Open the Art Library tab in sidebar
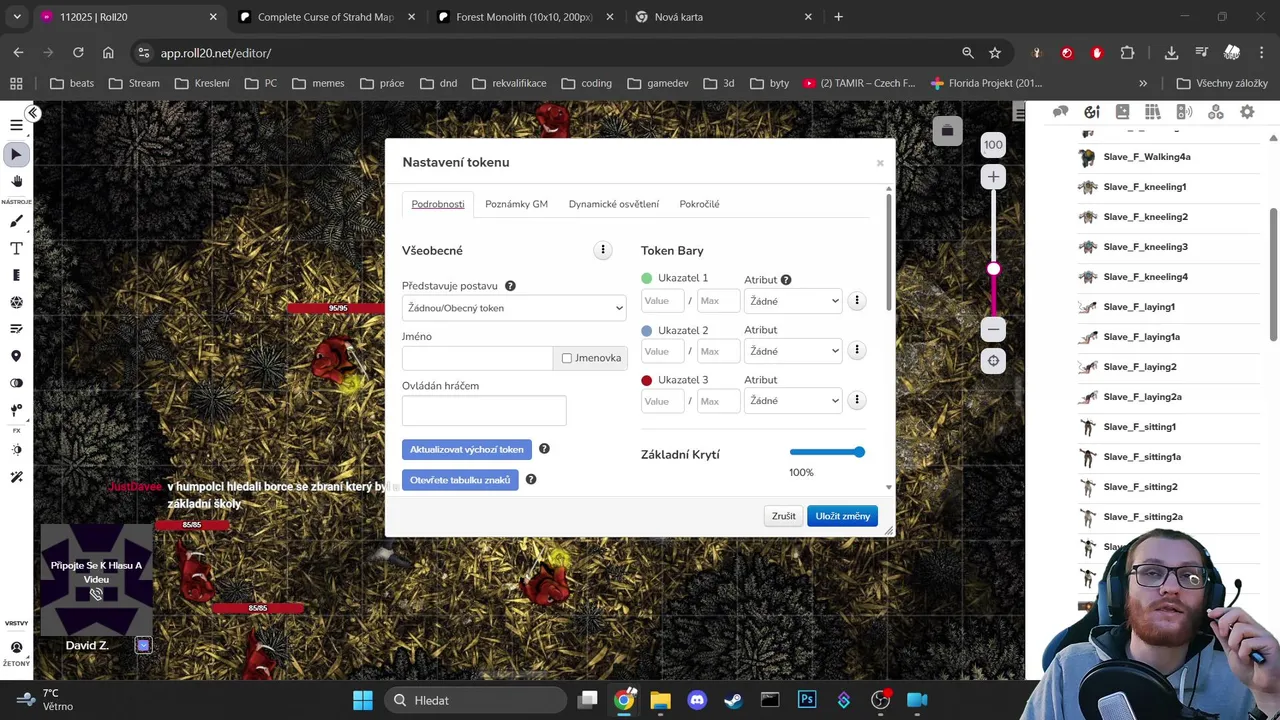This screenshot has height=720, width=1280. click(1092, 112)
